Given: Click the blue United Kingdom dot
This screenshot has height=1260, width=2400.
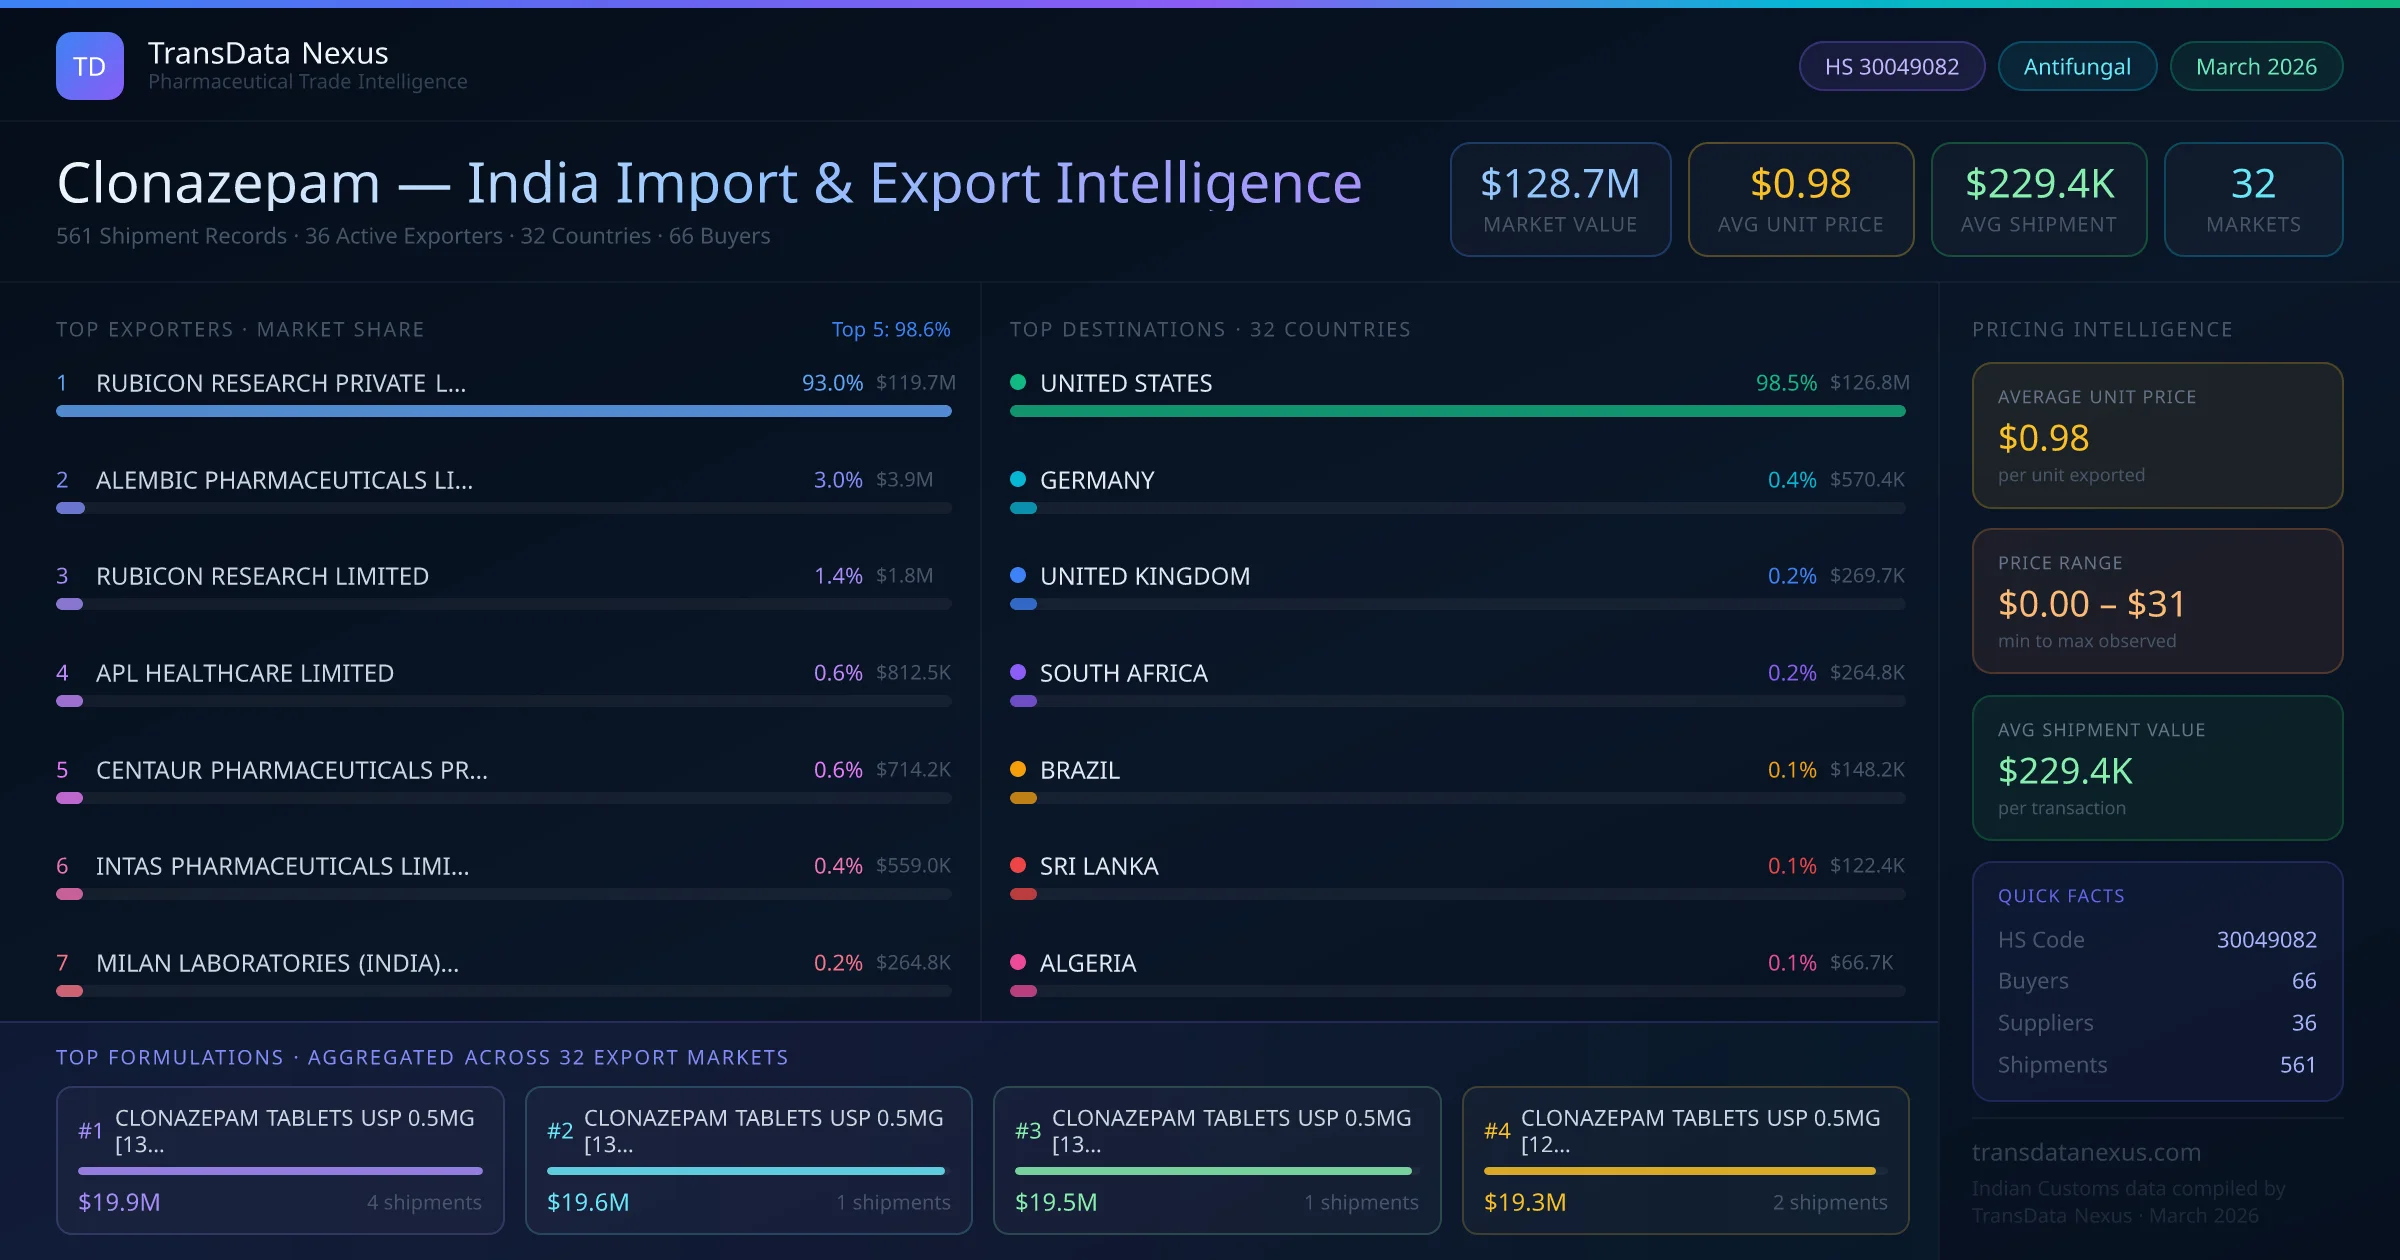Looking at the screenshot, I should [x=1018, y=575].
